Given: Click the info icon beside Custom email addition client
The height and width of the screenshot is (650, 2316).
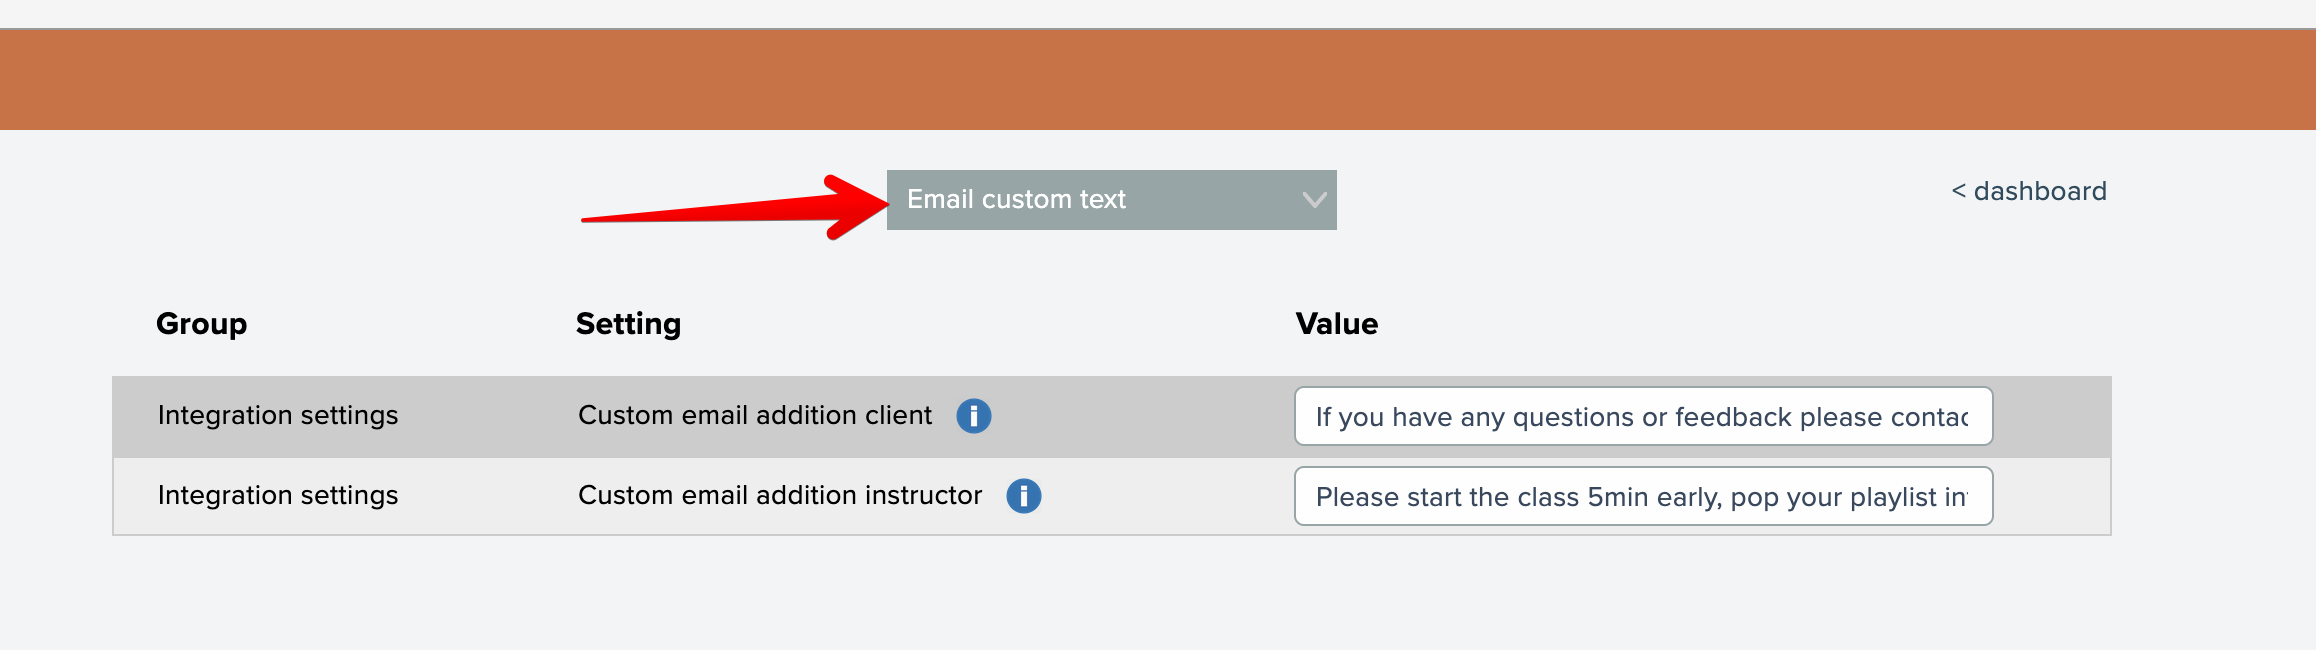Looking at the screenshot, I should click(973, 416).
